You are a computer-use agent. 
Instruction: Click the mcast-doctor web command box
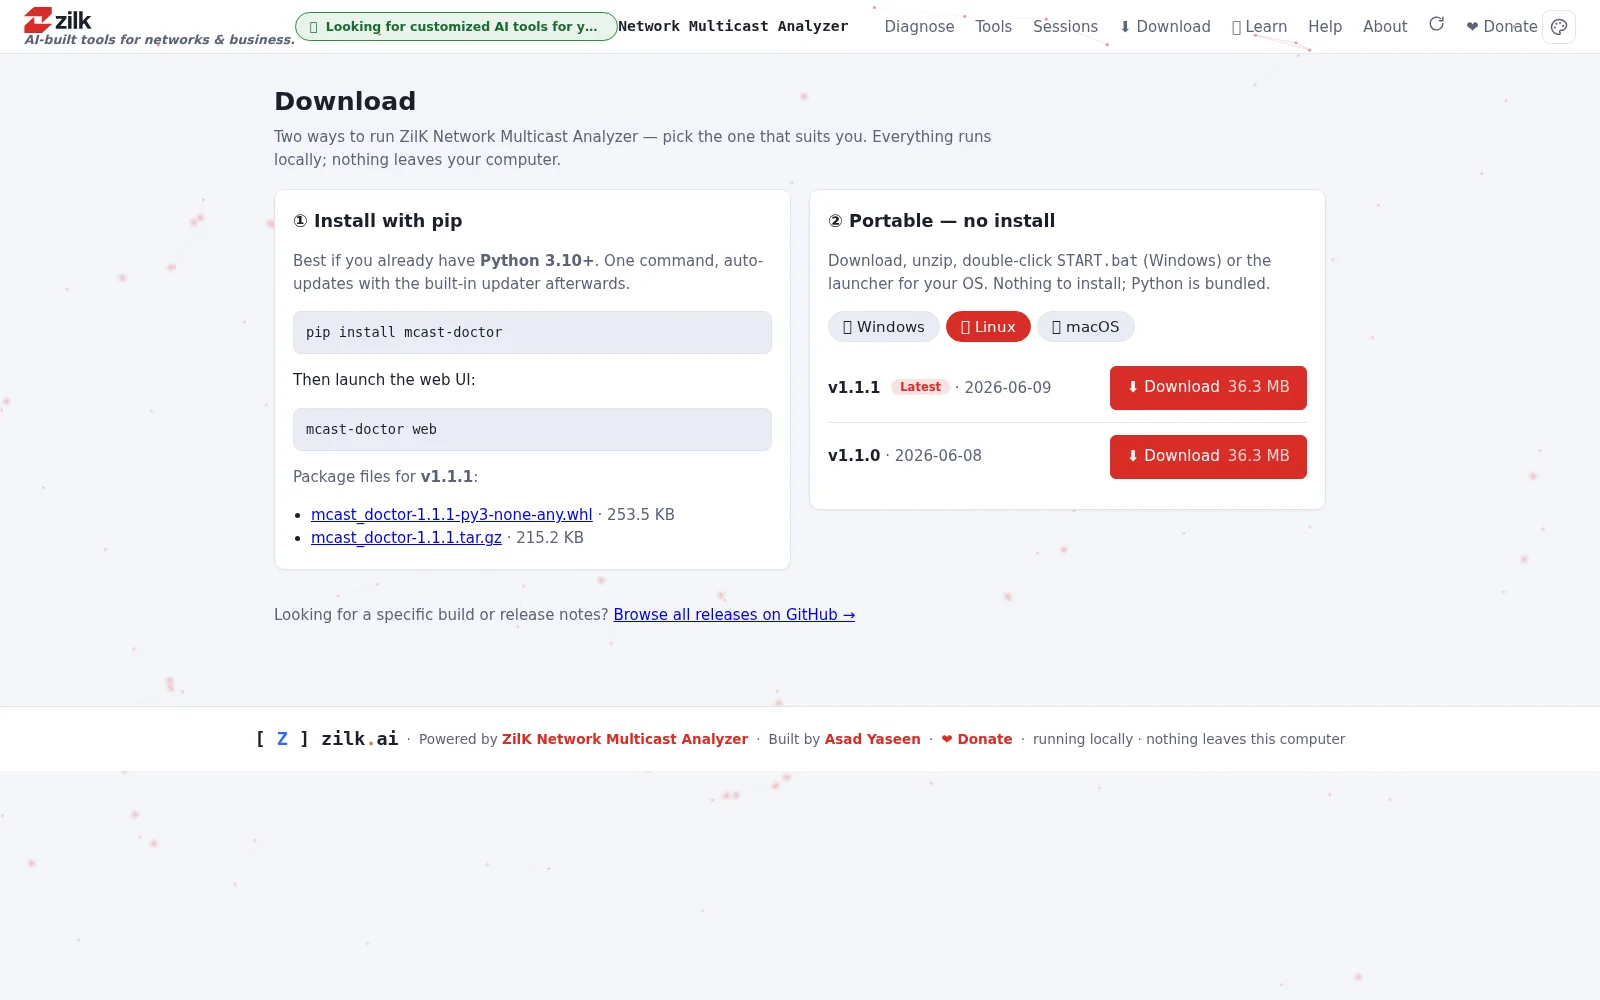[x=532, y=429]
